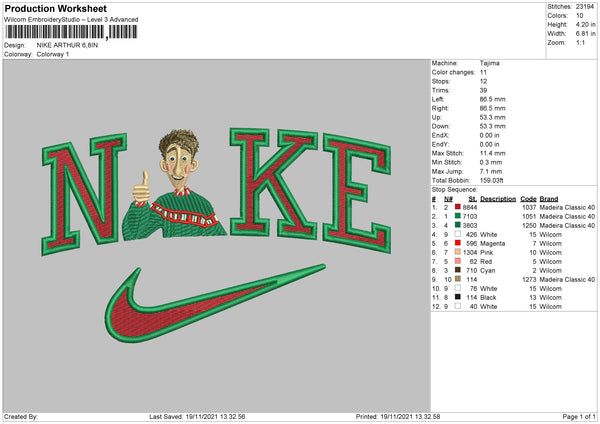The width and height of the screenshot is (600, 424).
Task: Select the Width value 6.81 in
Action: [585, 34]
